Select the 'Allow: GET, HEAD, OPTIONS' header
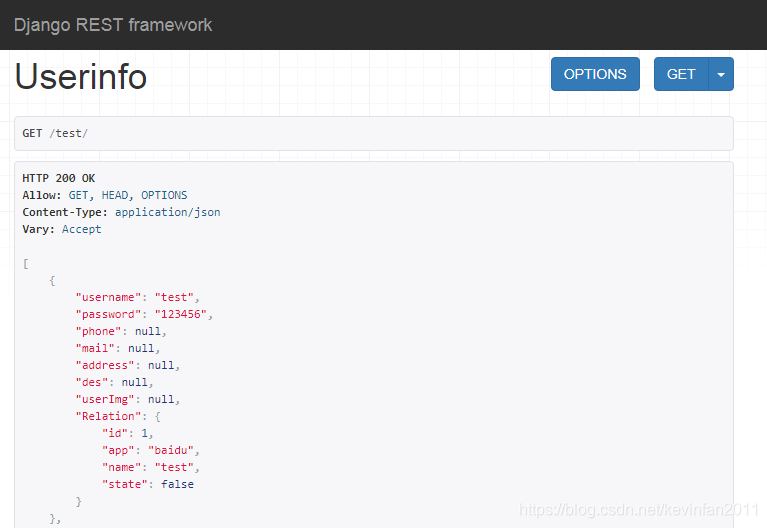 pyautogui.click(x=105, y=195)
